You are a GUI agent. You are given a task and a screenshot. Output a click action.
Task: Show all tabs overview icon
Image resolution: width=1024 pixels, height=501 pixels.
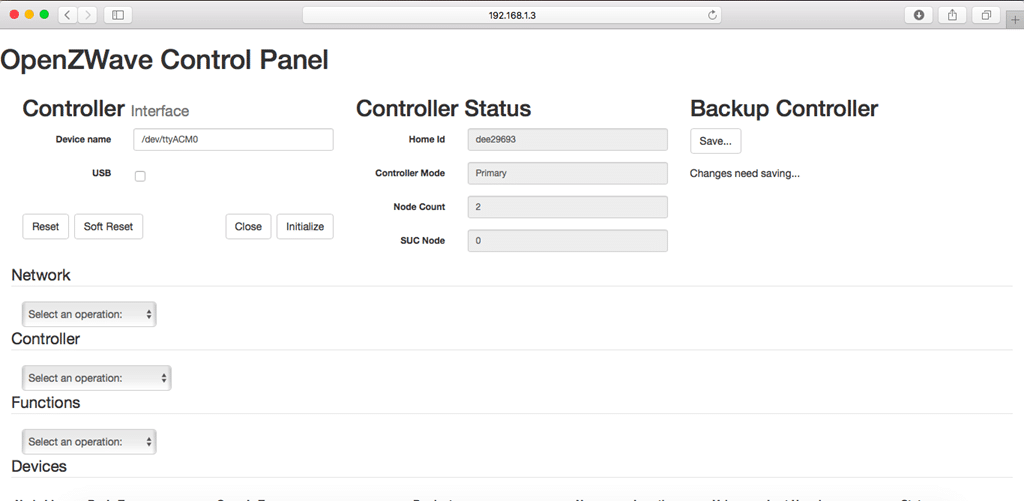tap(986, 15)
